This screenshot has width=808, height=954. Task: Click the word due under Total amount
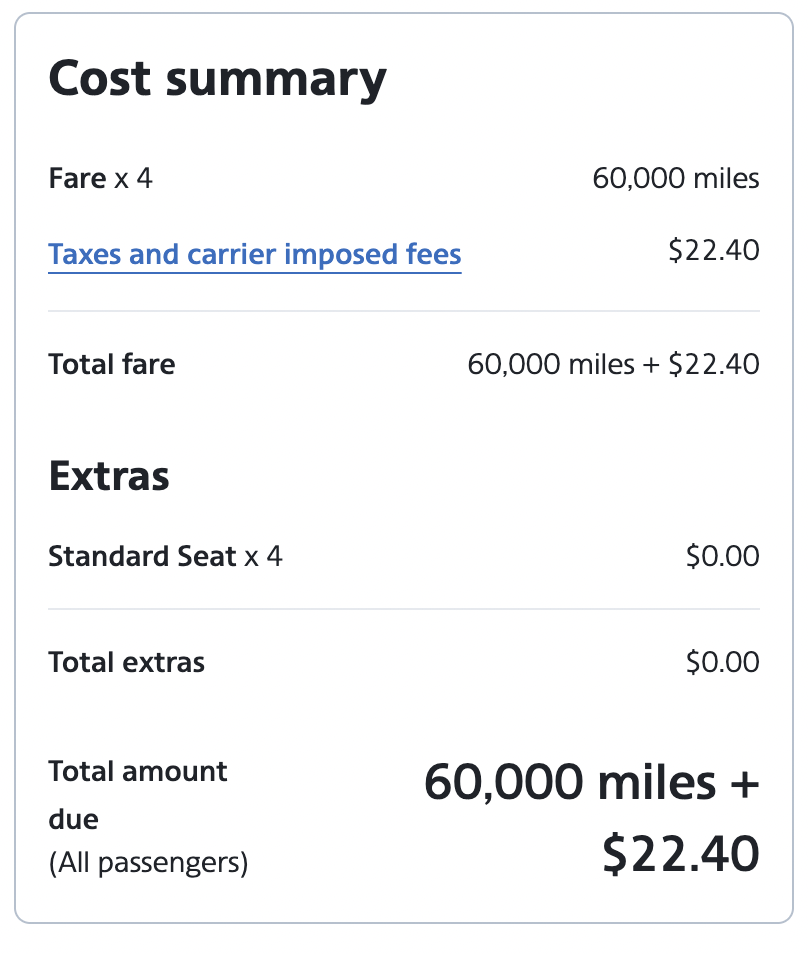73,819
